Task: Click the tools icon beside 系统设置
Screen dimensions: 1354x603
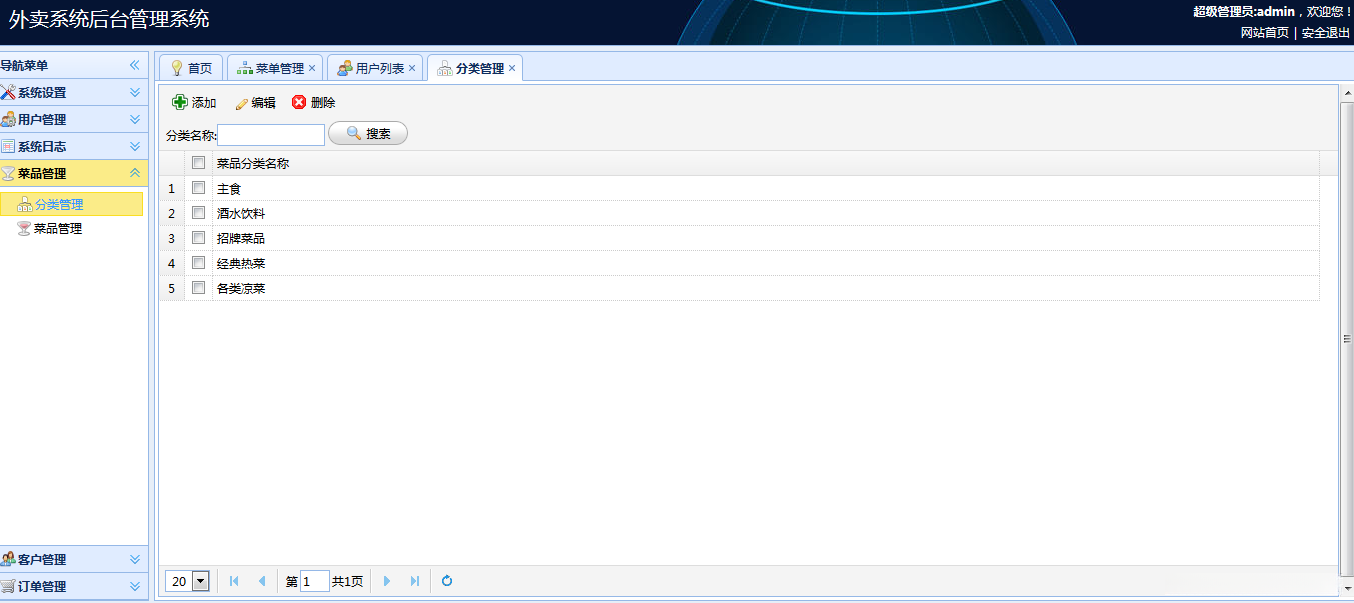Action: pos(8,92)
